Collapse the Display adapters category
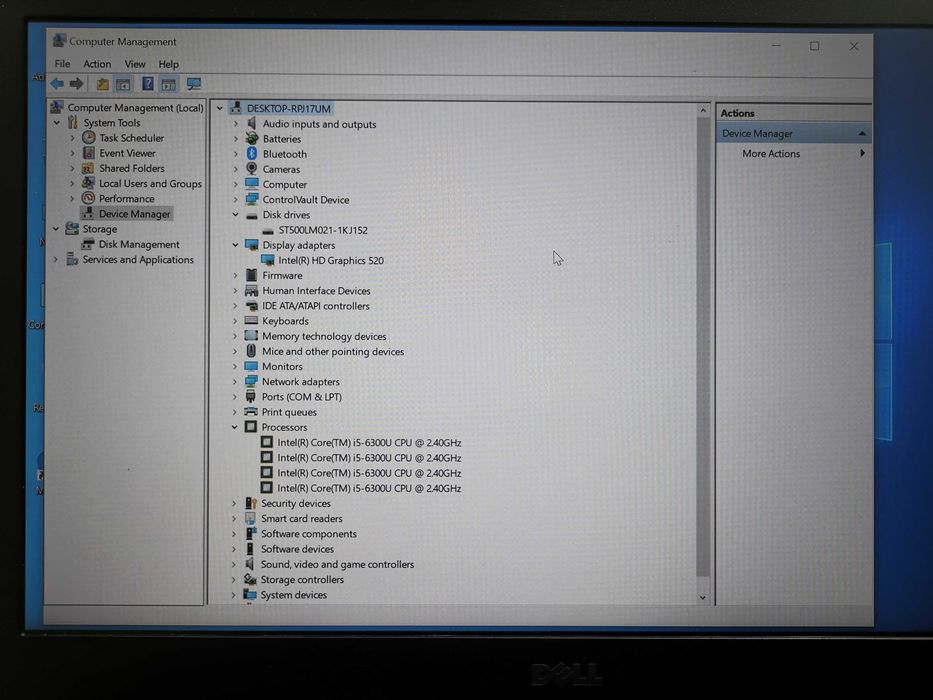Viewport: 933px width, 700px height. (235, 245)
